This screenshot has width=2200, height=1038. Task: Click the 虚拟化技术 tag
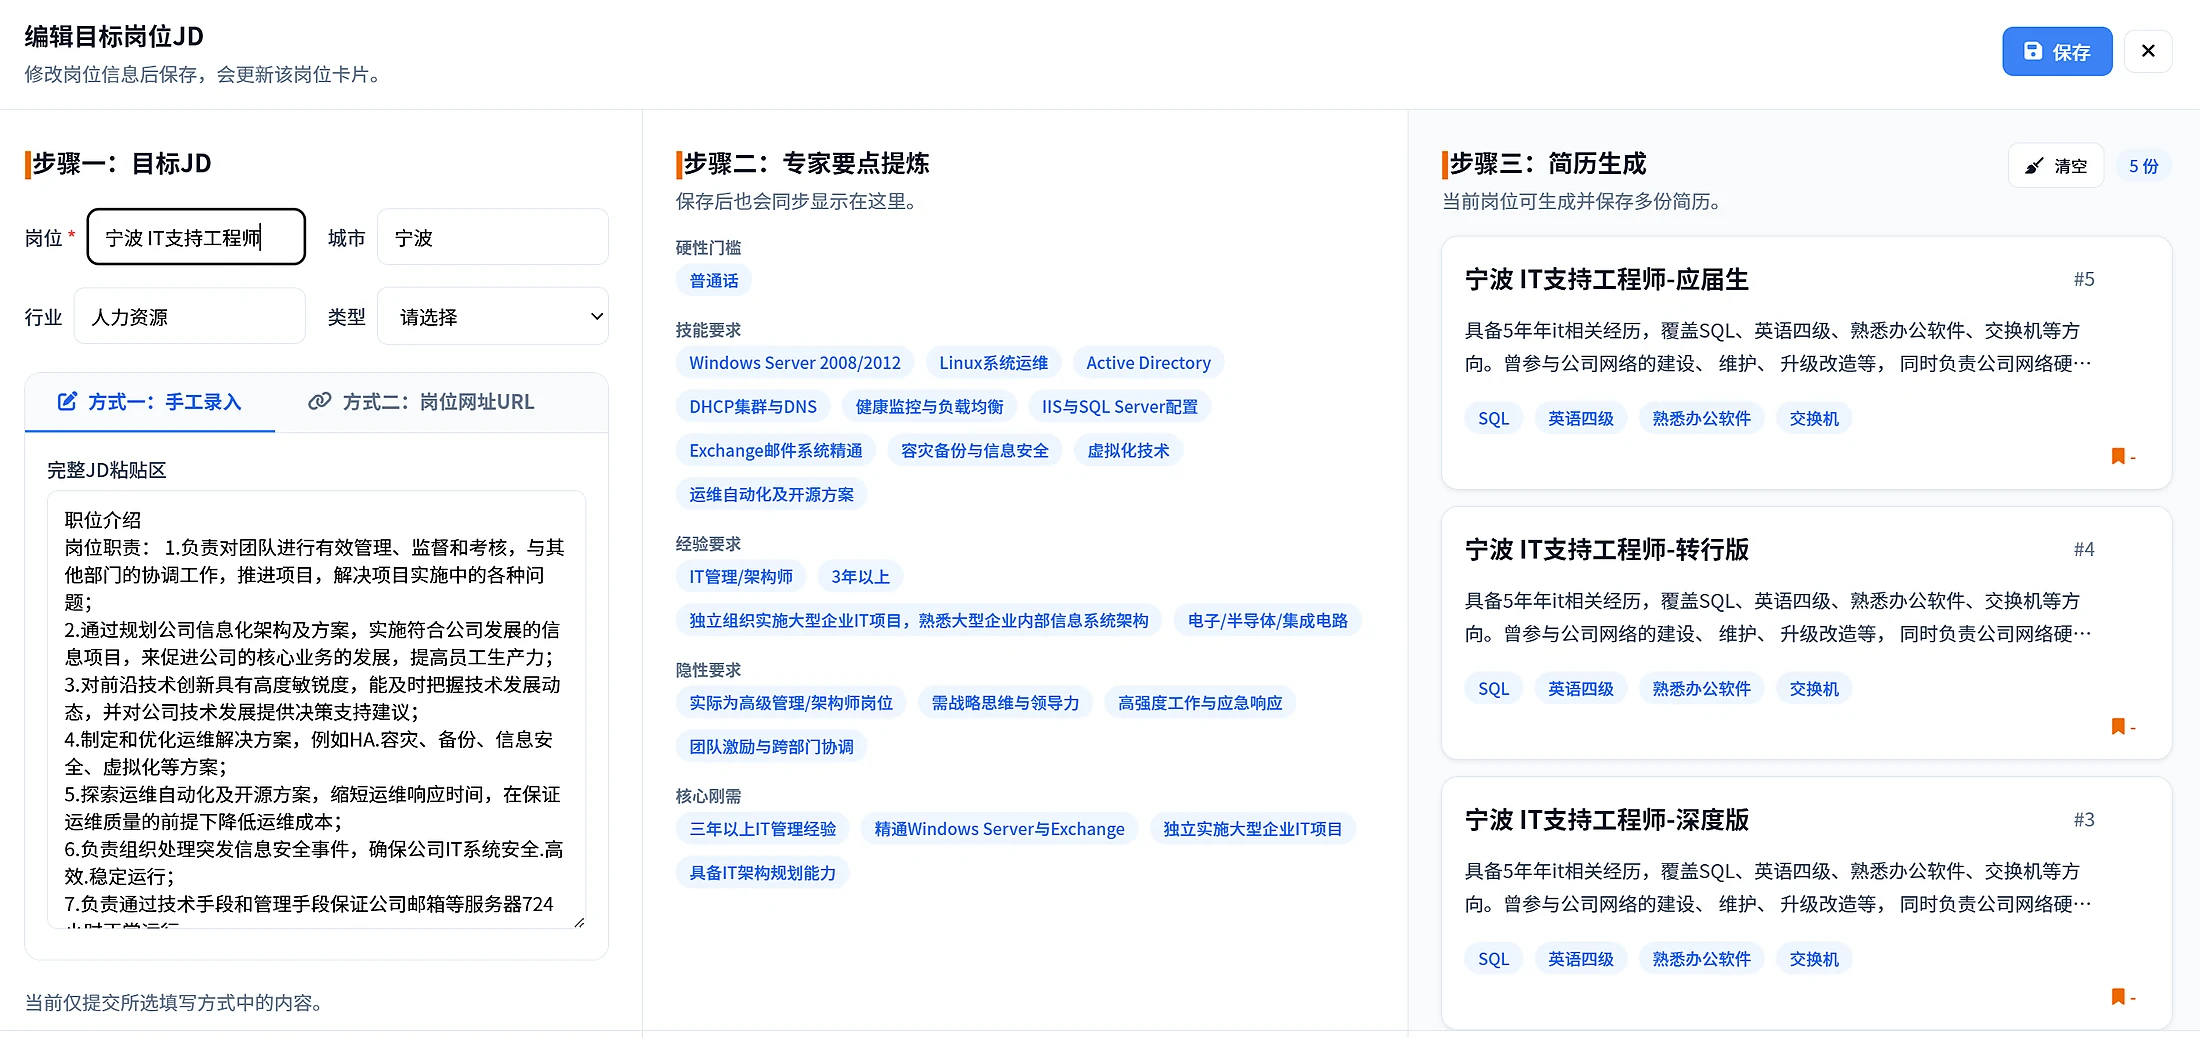1128,450
